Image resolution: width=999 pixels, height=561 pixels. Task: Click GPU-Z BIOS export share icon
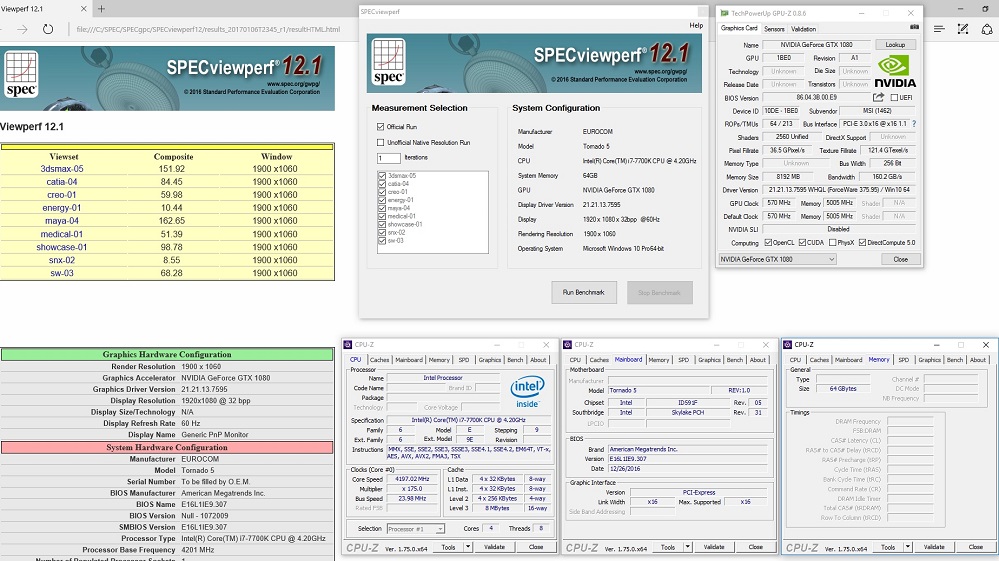[x=878, y=97]
